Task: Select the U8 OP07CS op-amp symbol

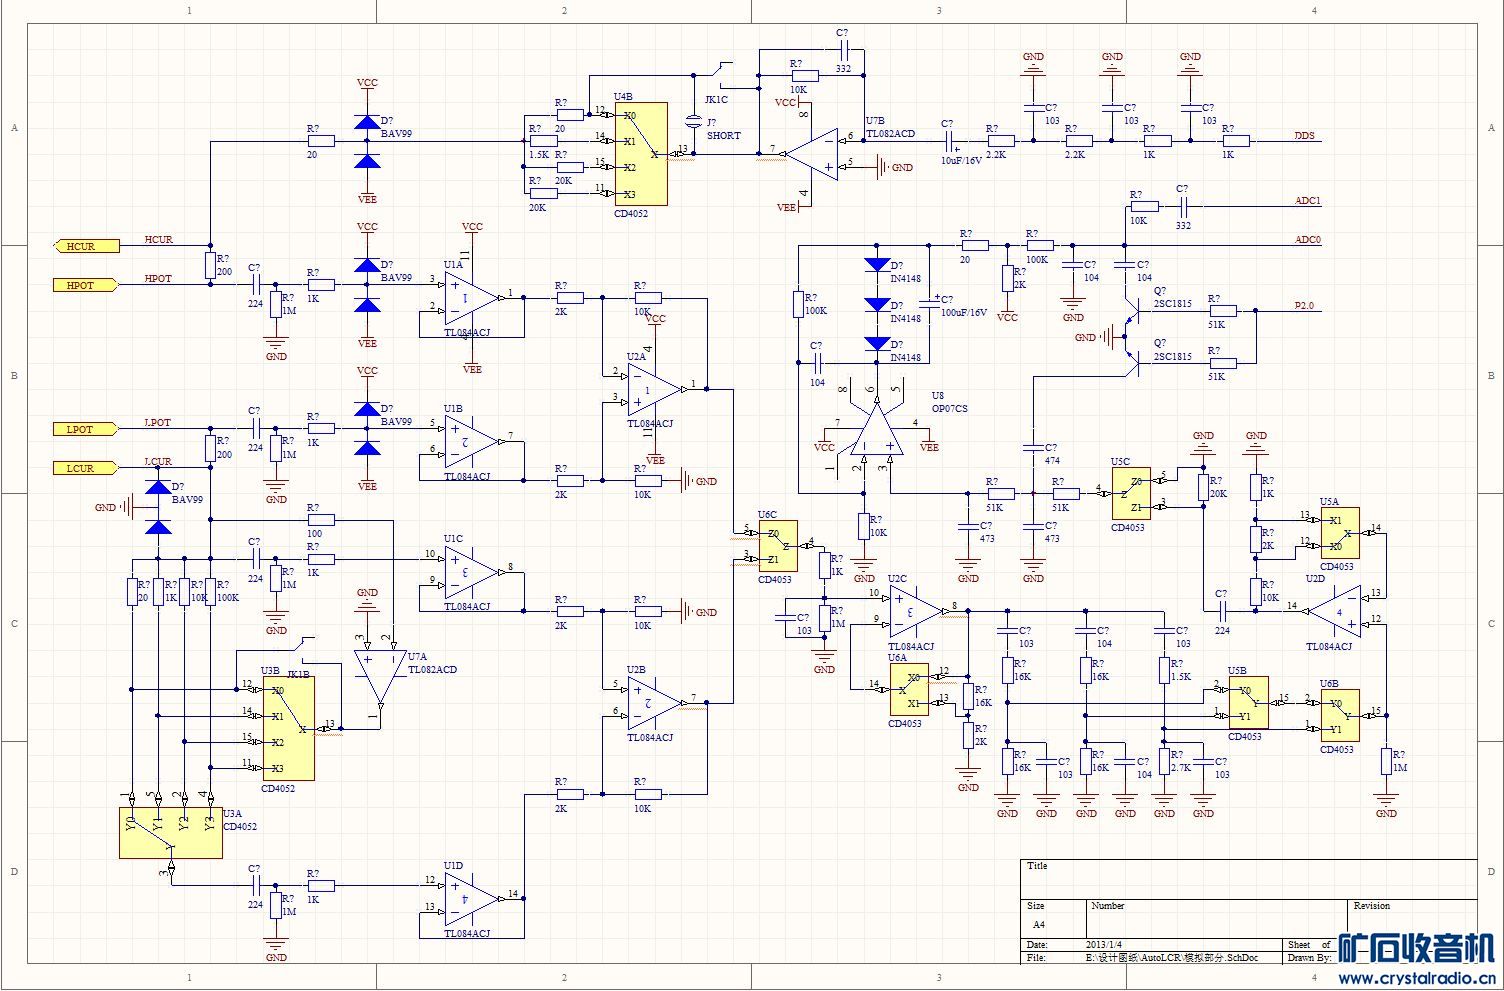Action: (877, 428)
